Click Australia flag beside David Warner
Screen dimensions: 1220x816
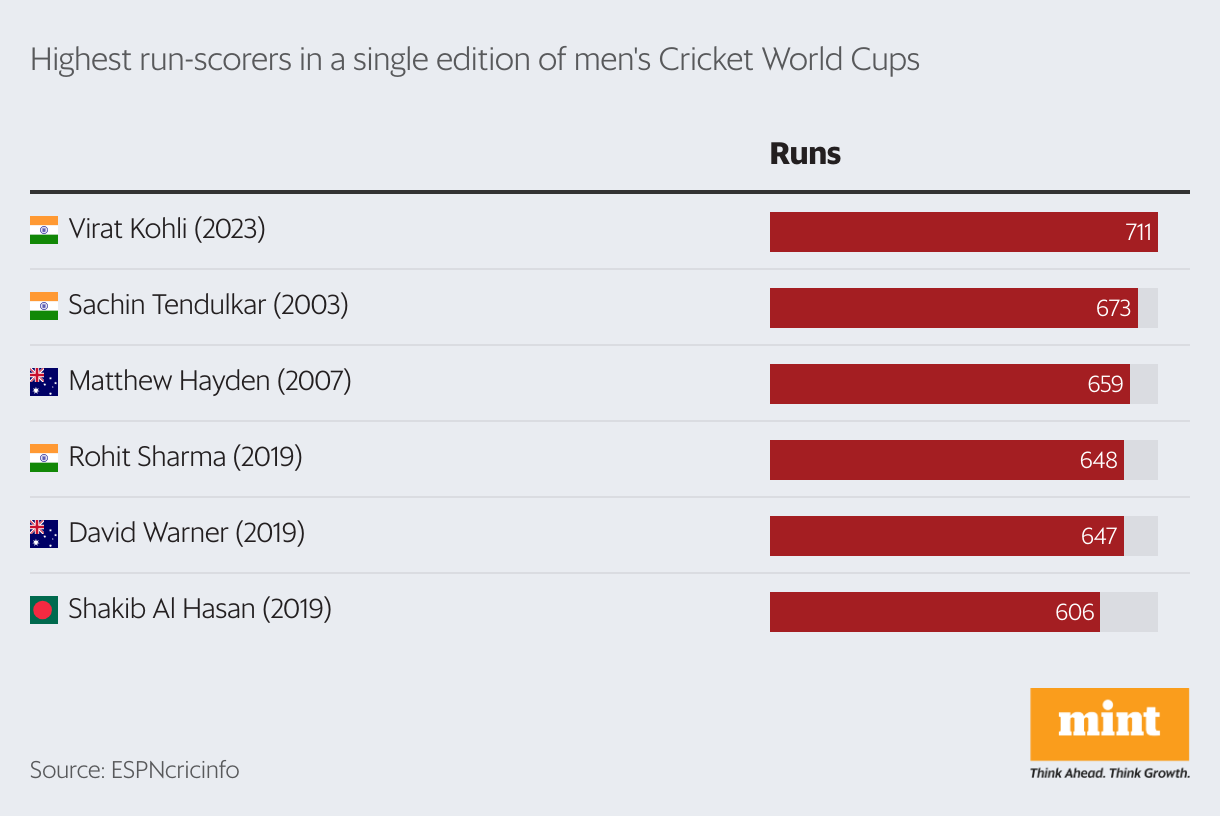(44, 534)
